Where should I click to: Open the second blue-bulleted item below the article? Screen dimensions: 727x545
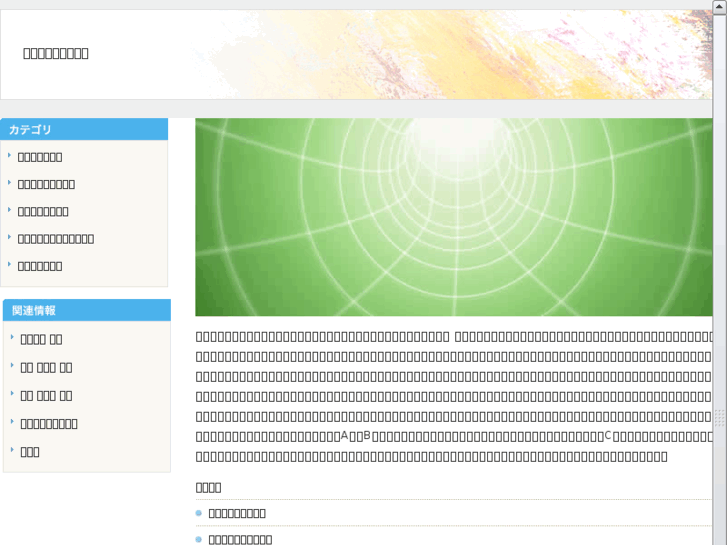tap(240, 539)
